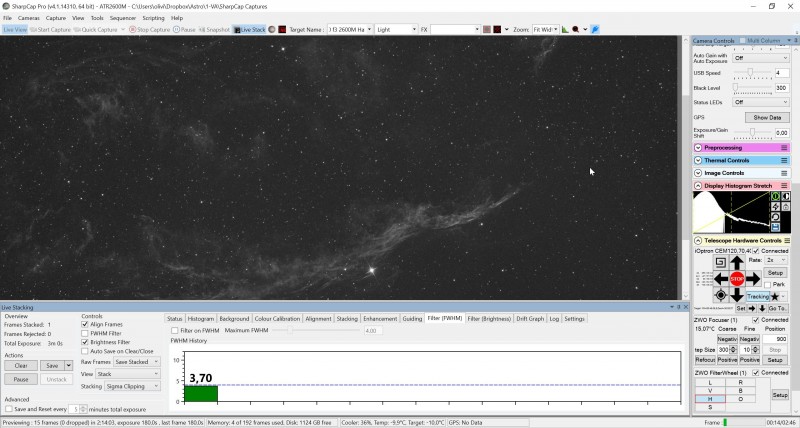Click the Start Capture toolbar button
This screenshot has width=800, height=428.
(51, 30)
